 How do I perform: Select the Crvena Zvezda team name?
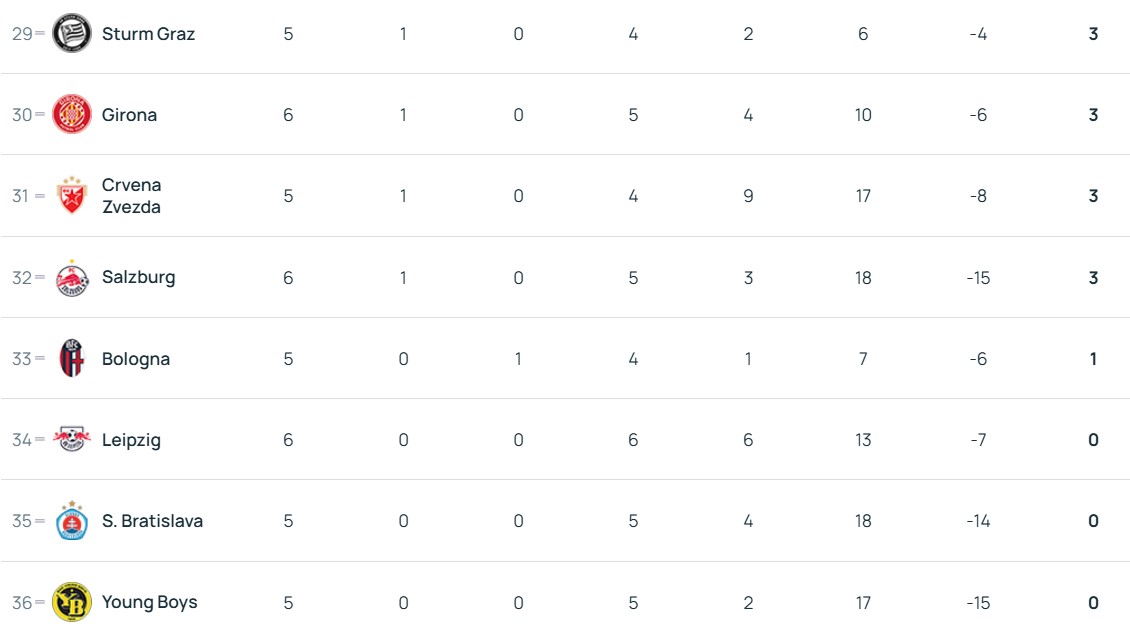pyautogui.click(x=131, y=196)
